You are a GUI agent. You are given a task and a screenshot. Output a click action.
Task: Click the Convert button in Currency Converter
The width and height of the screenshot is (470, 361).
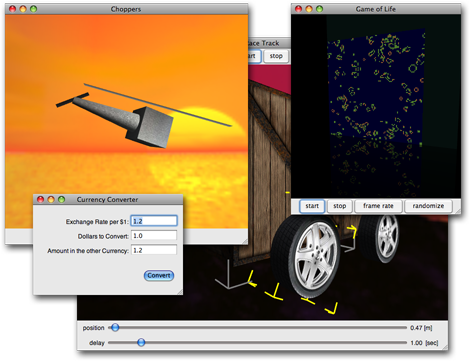click(159, 275)
